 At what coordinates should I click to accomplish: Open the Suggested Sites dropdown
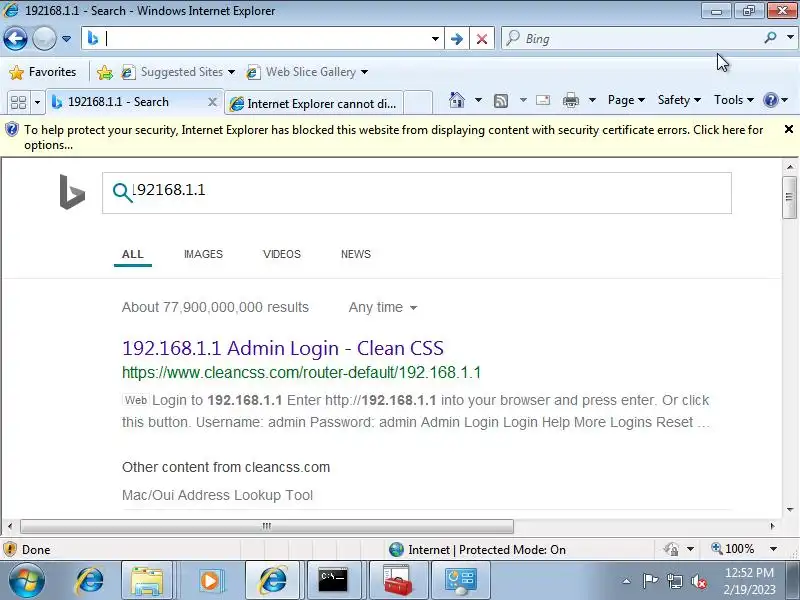coord(178,72)
